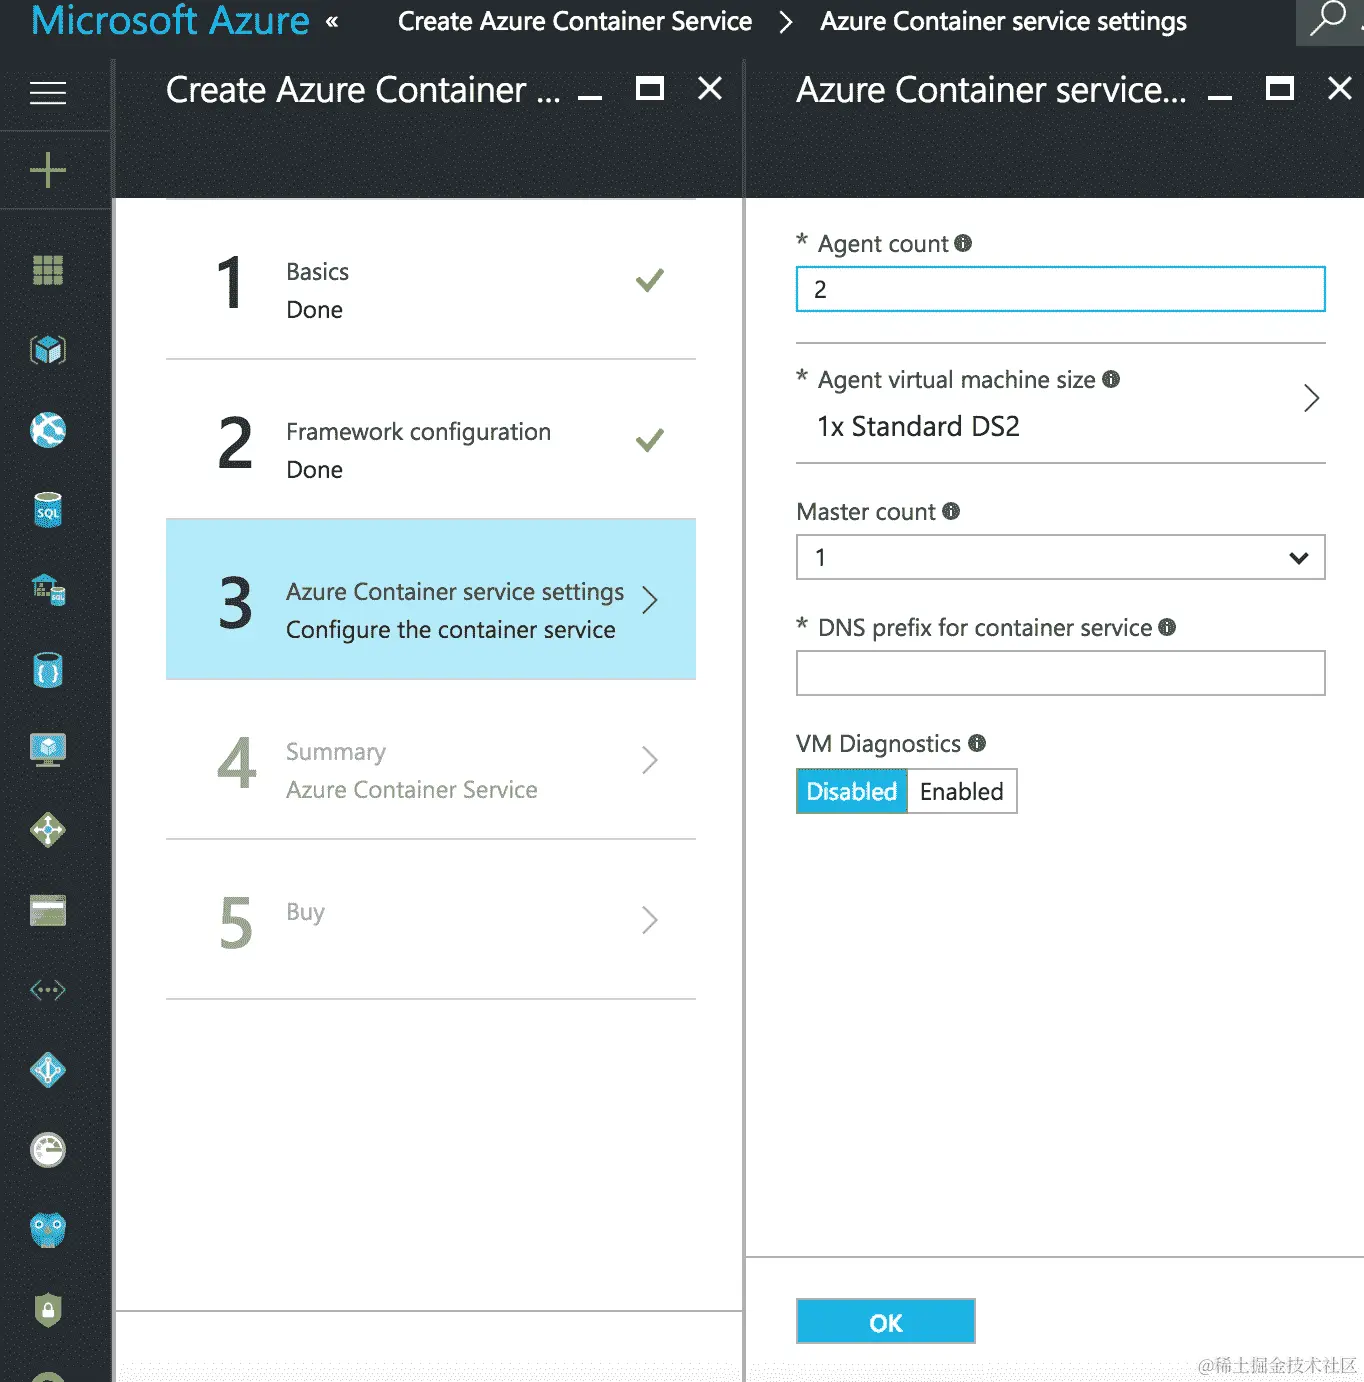1364x1382 pixels.
Task: Disable VM Diagnostics
Action: tap(851, 791)
